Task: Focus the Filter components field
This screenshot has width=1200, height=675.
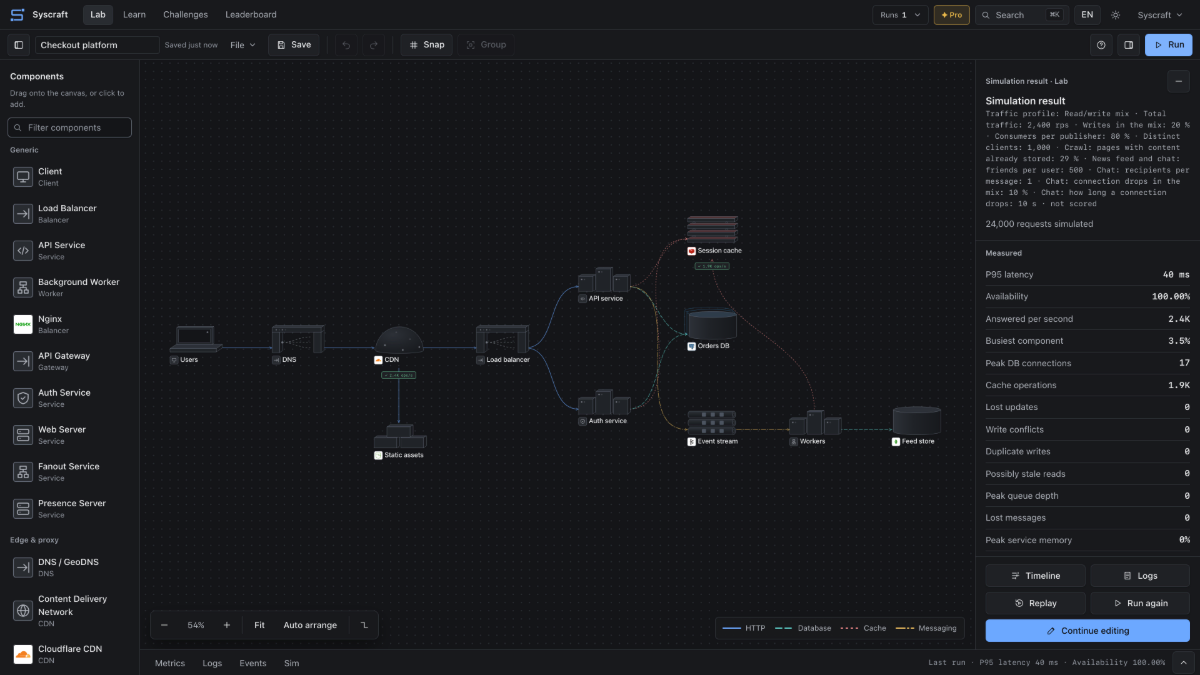Action: point(69,128)
